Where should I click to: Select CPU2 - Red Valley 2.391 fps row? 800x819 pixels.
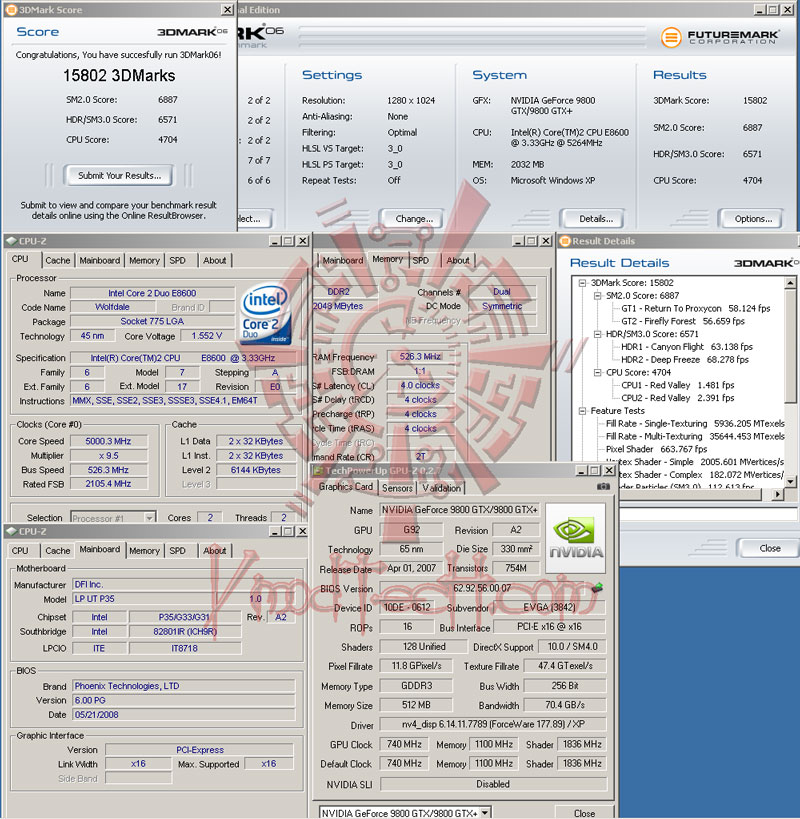(x=677, y=398)
